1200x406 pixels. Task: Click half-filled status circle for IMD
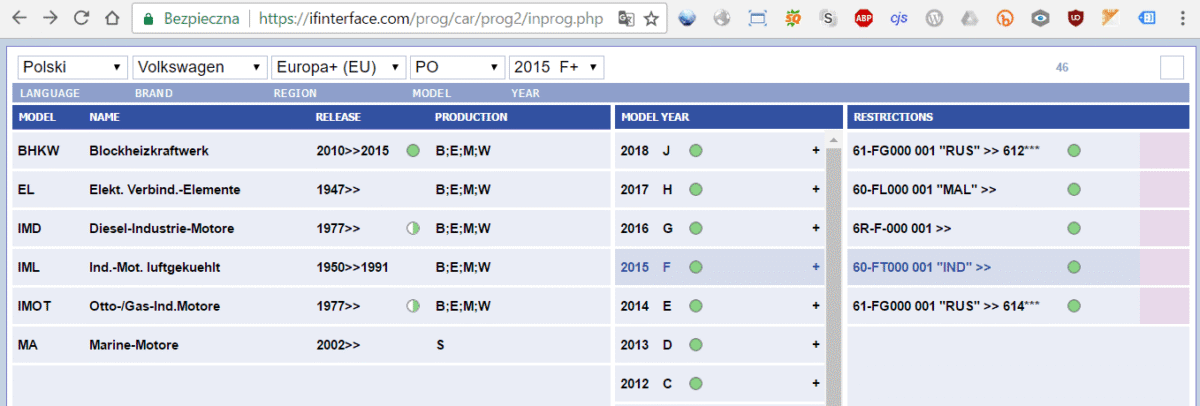pos(412,228)
